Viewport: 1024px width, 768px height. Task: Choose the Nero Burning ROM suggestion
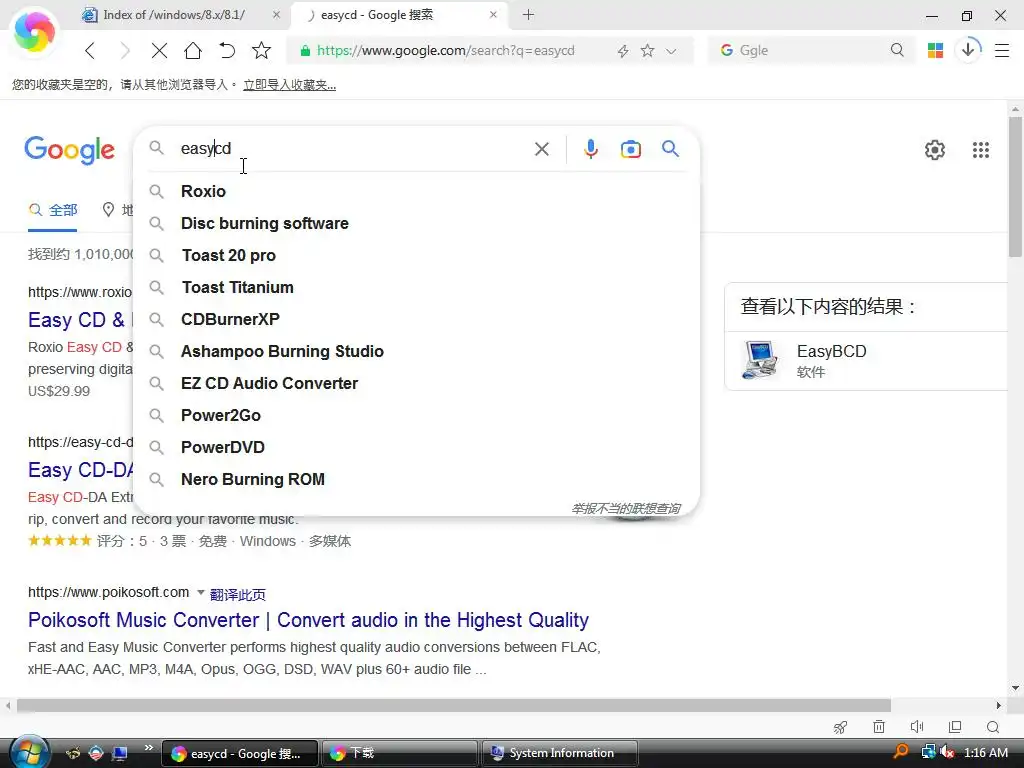coord(417,479)
